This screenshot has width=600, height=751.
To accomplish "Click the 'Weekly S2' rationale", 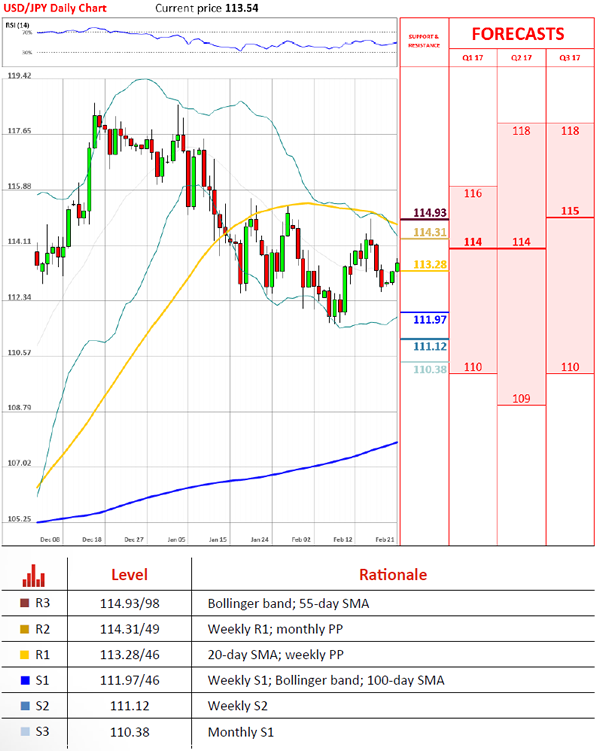I will pos(238,706).
